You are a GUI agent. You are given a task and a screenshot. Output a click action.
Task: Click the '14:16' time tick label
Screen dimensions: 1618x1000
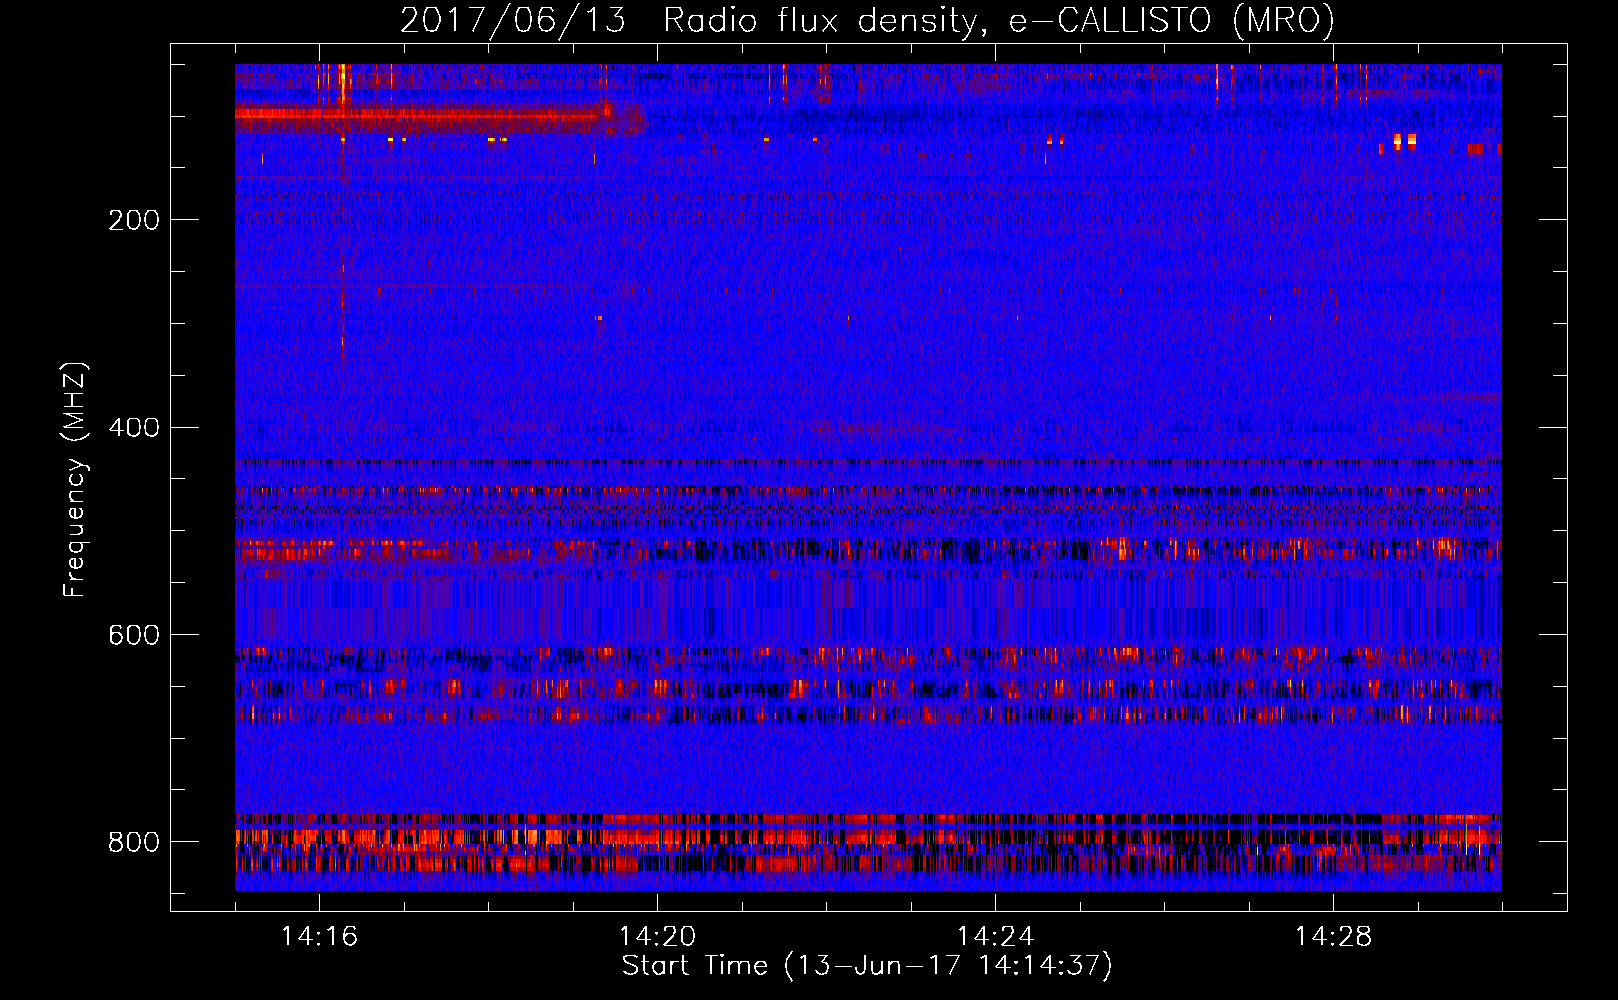pyautogui.click(x=319, y=936)
